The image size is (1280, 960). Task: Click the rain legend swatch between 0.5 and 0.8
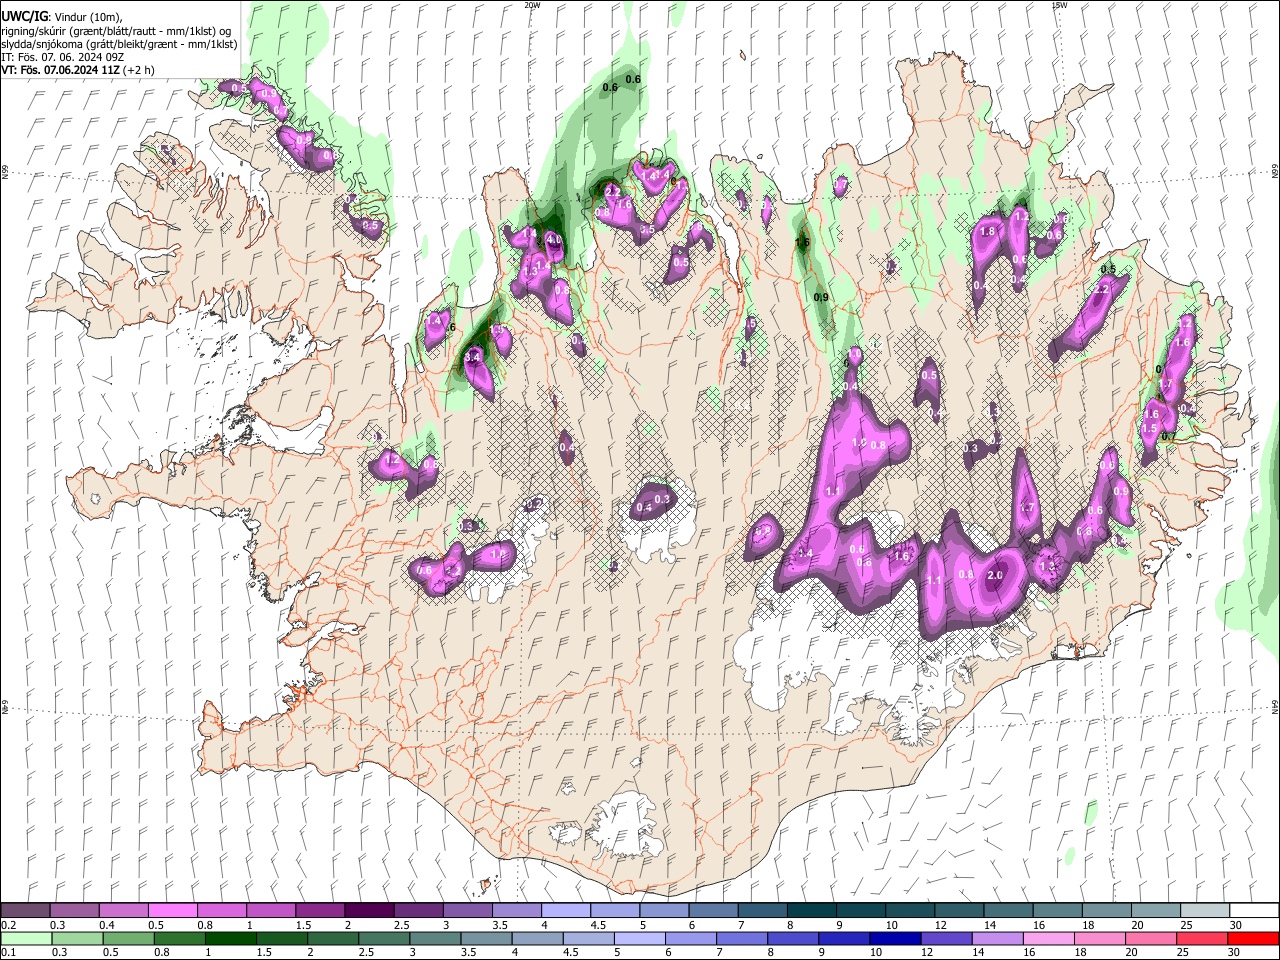coord(128,938)
